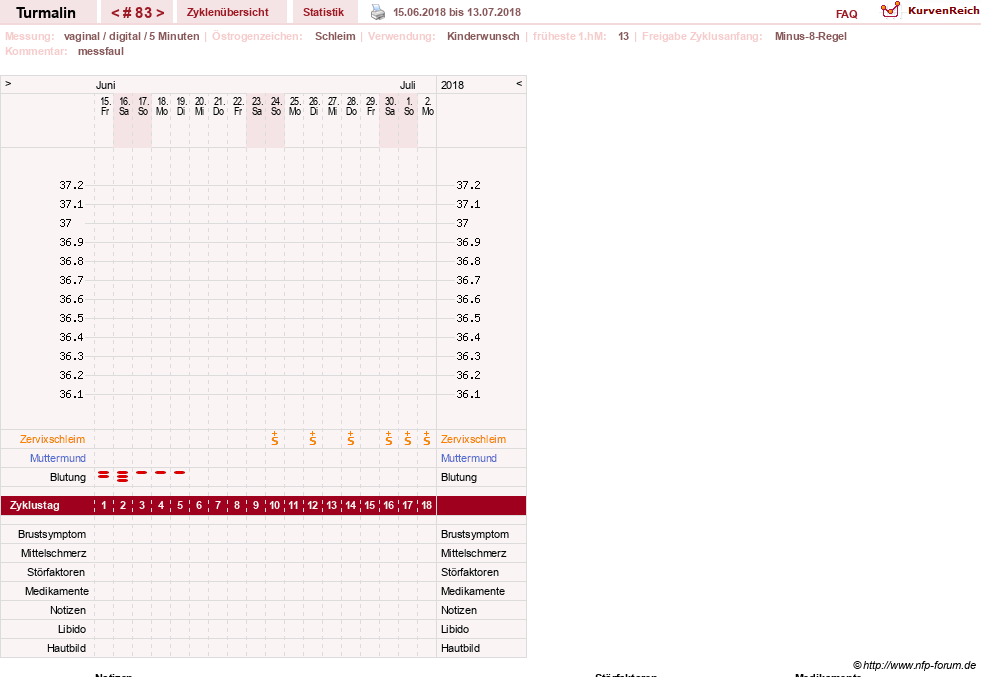Screen dimensions: 981x677
Task: Click cervical mucus S+ symbol on cycle day 16
Action: point(389,438)
